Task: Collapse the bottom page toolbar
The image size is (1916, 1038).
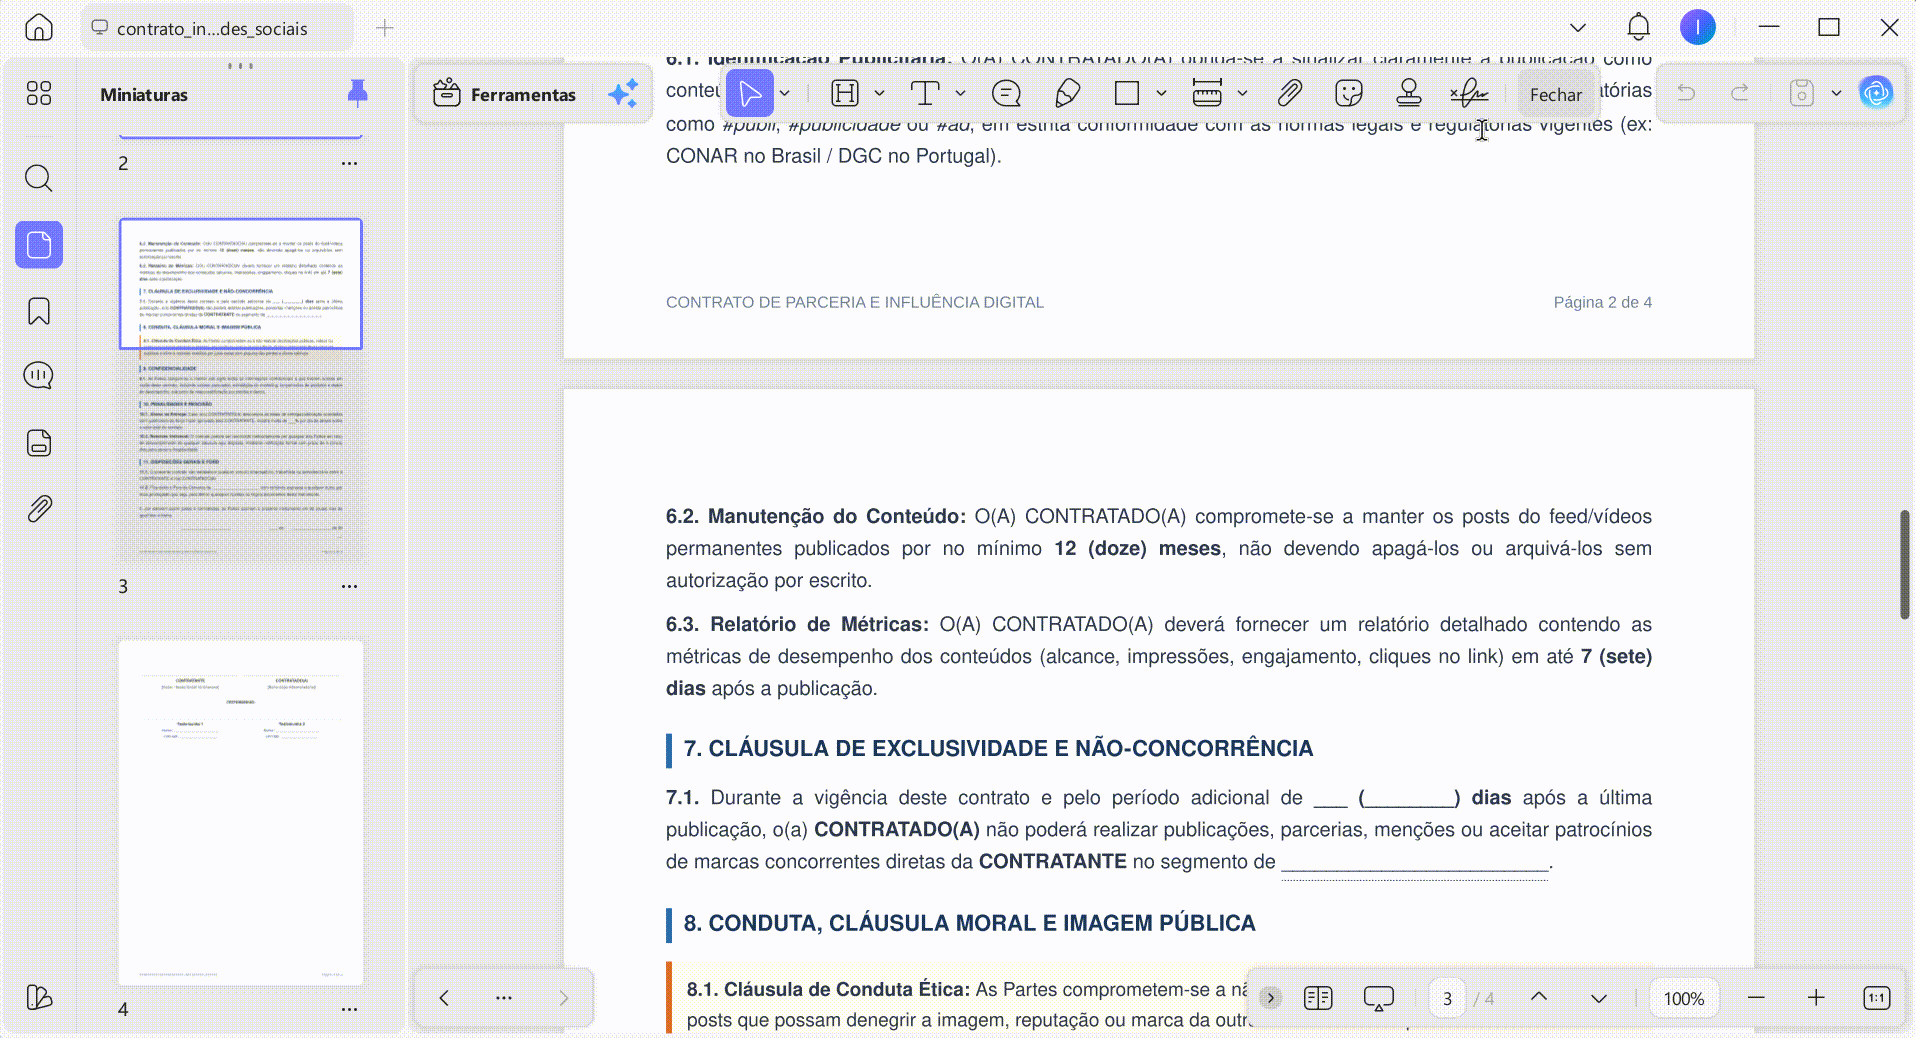Action: [1270, 998]
